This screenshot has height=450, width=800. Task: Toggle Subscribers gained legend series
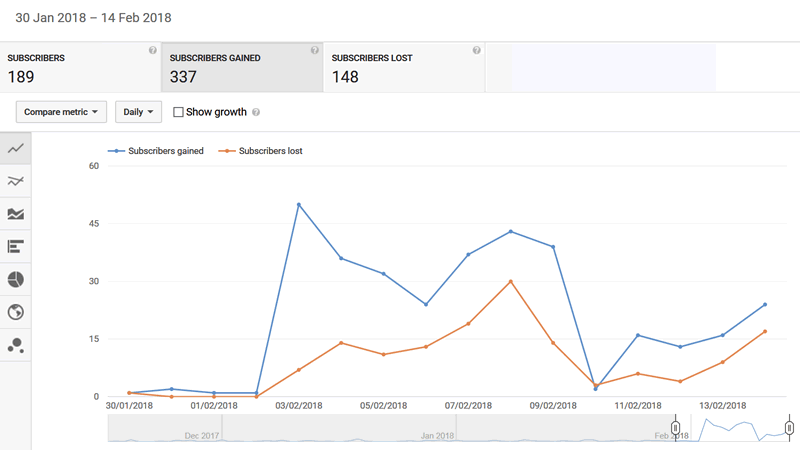click(160, 151)
